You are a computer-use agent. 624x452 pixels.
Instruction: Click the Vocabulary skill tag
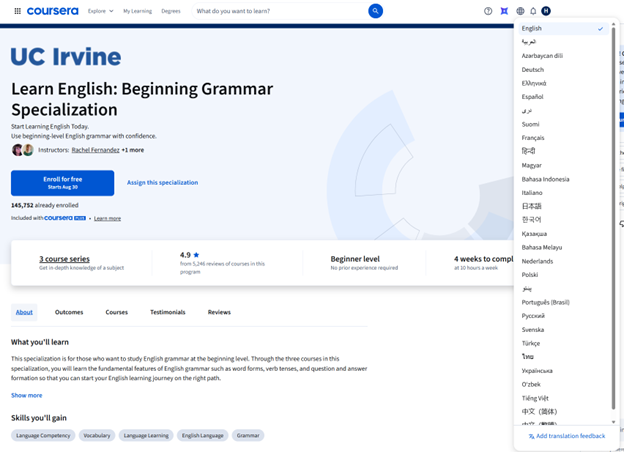[97, 436]
